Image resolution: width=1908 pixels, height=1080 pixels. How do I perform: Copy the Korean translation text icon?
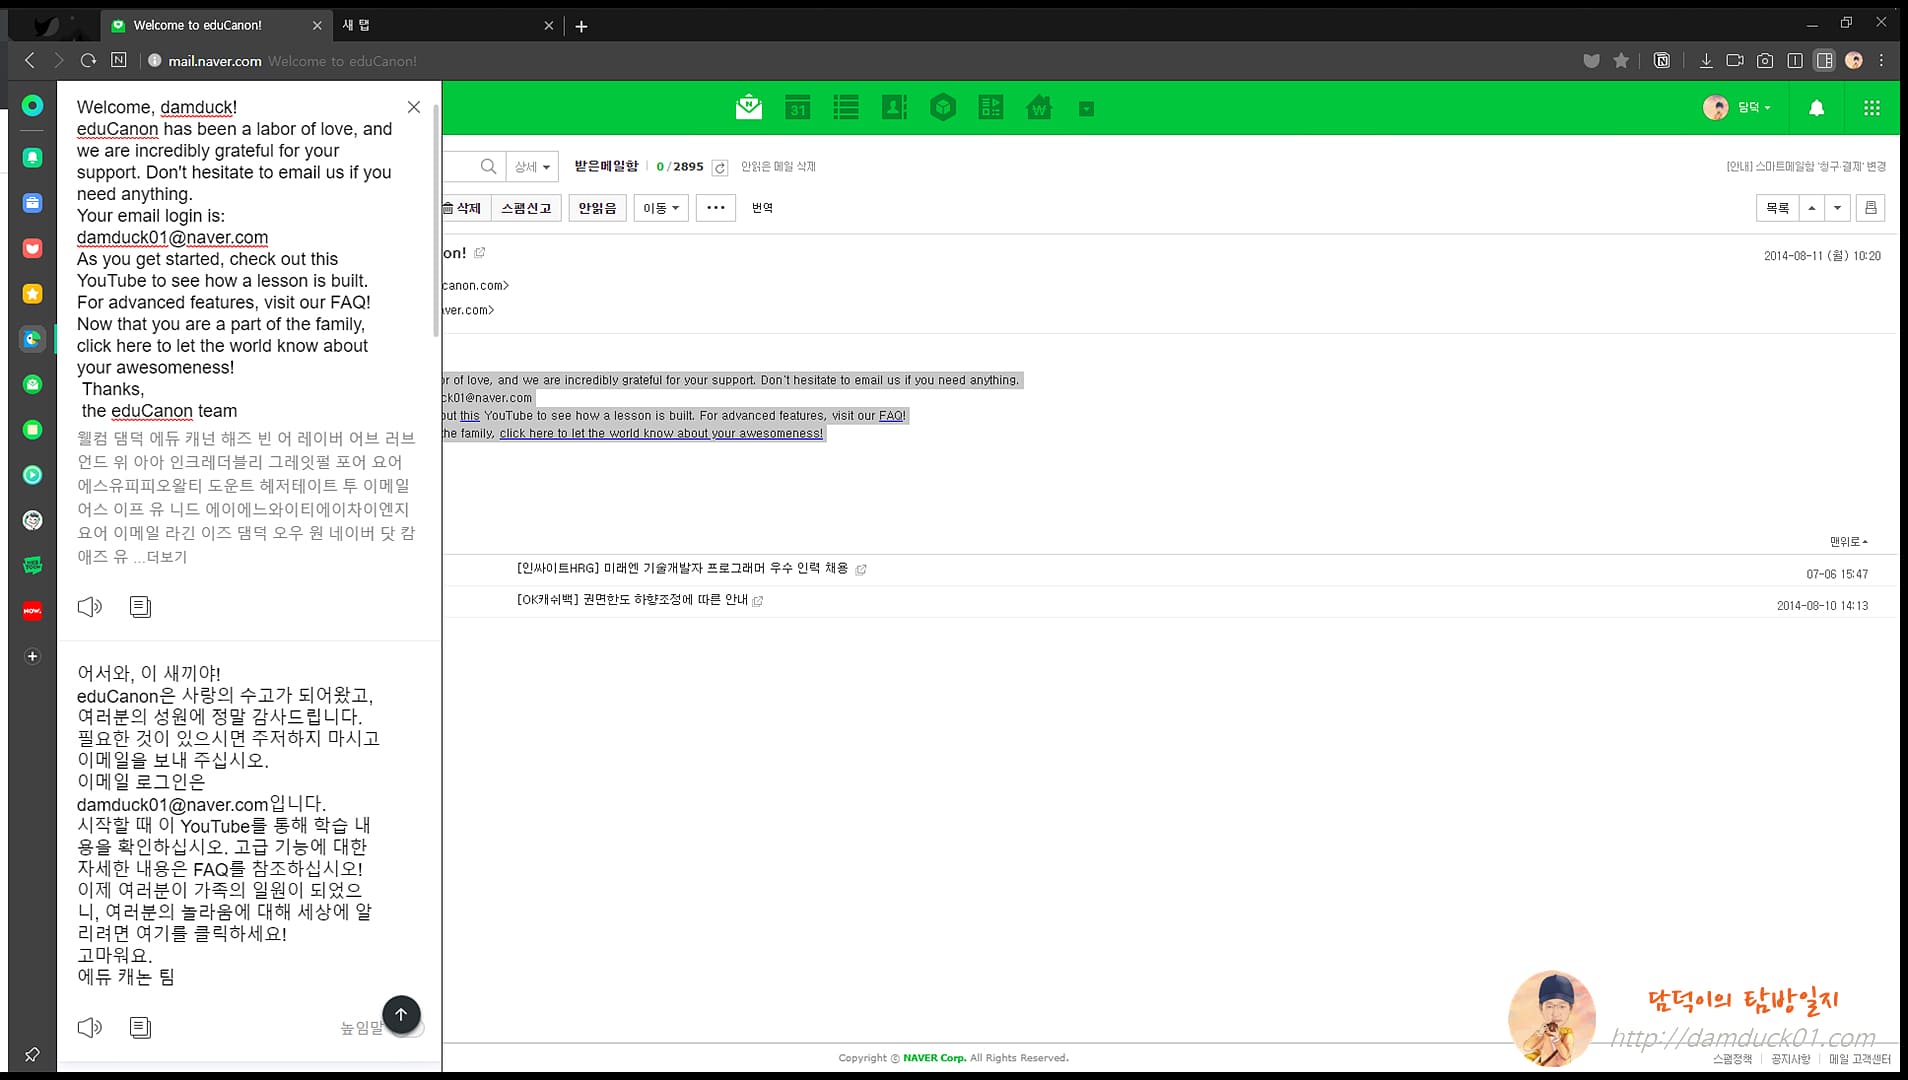click(x=140, y=1027)
